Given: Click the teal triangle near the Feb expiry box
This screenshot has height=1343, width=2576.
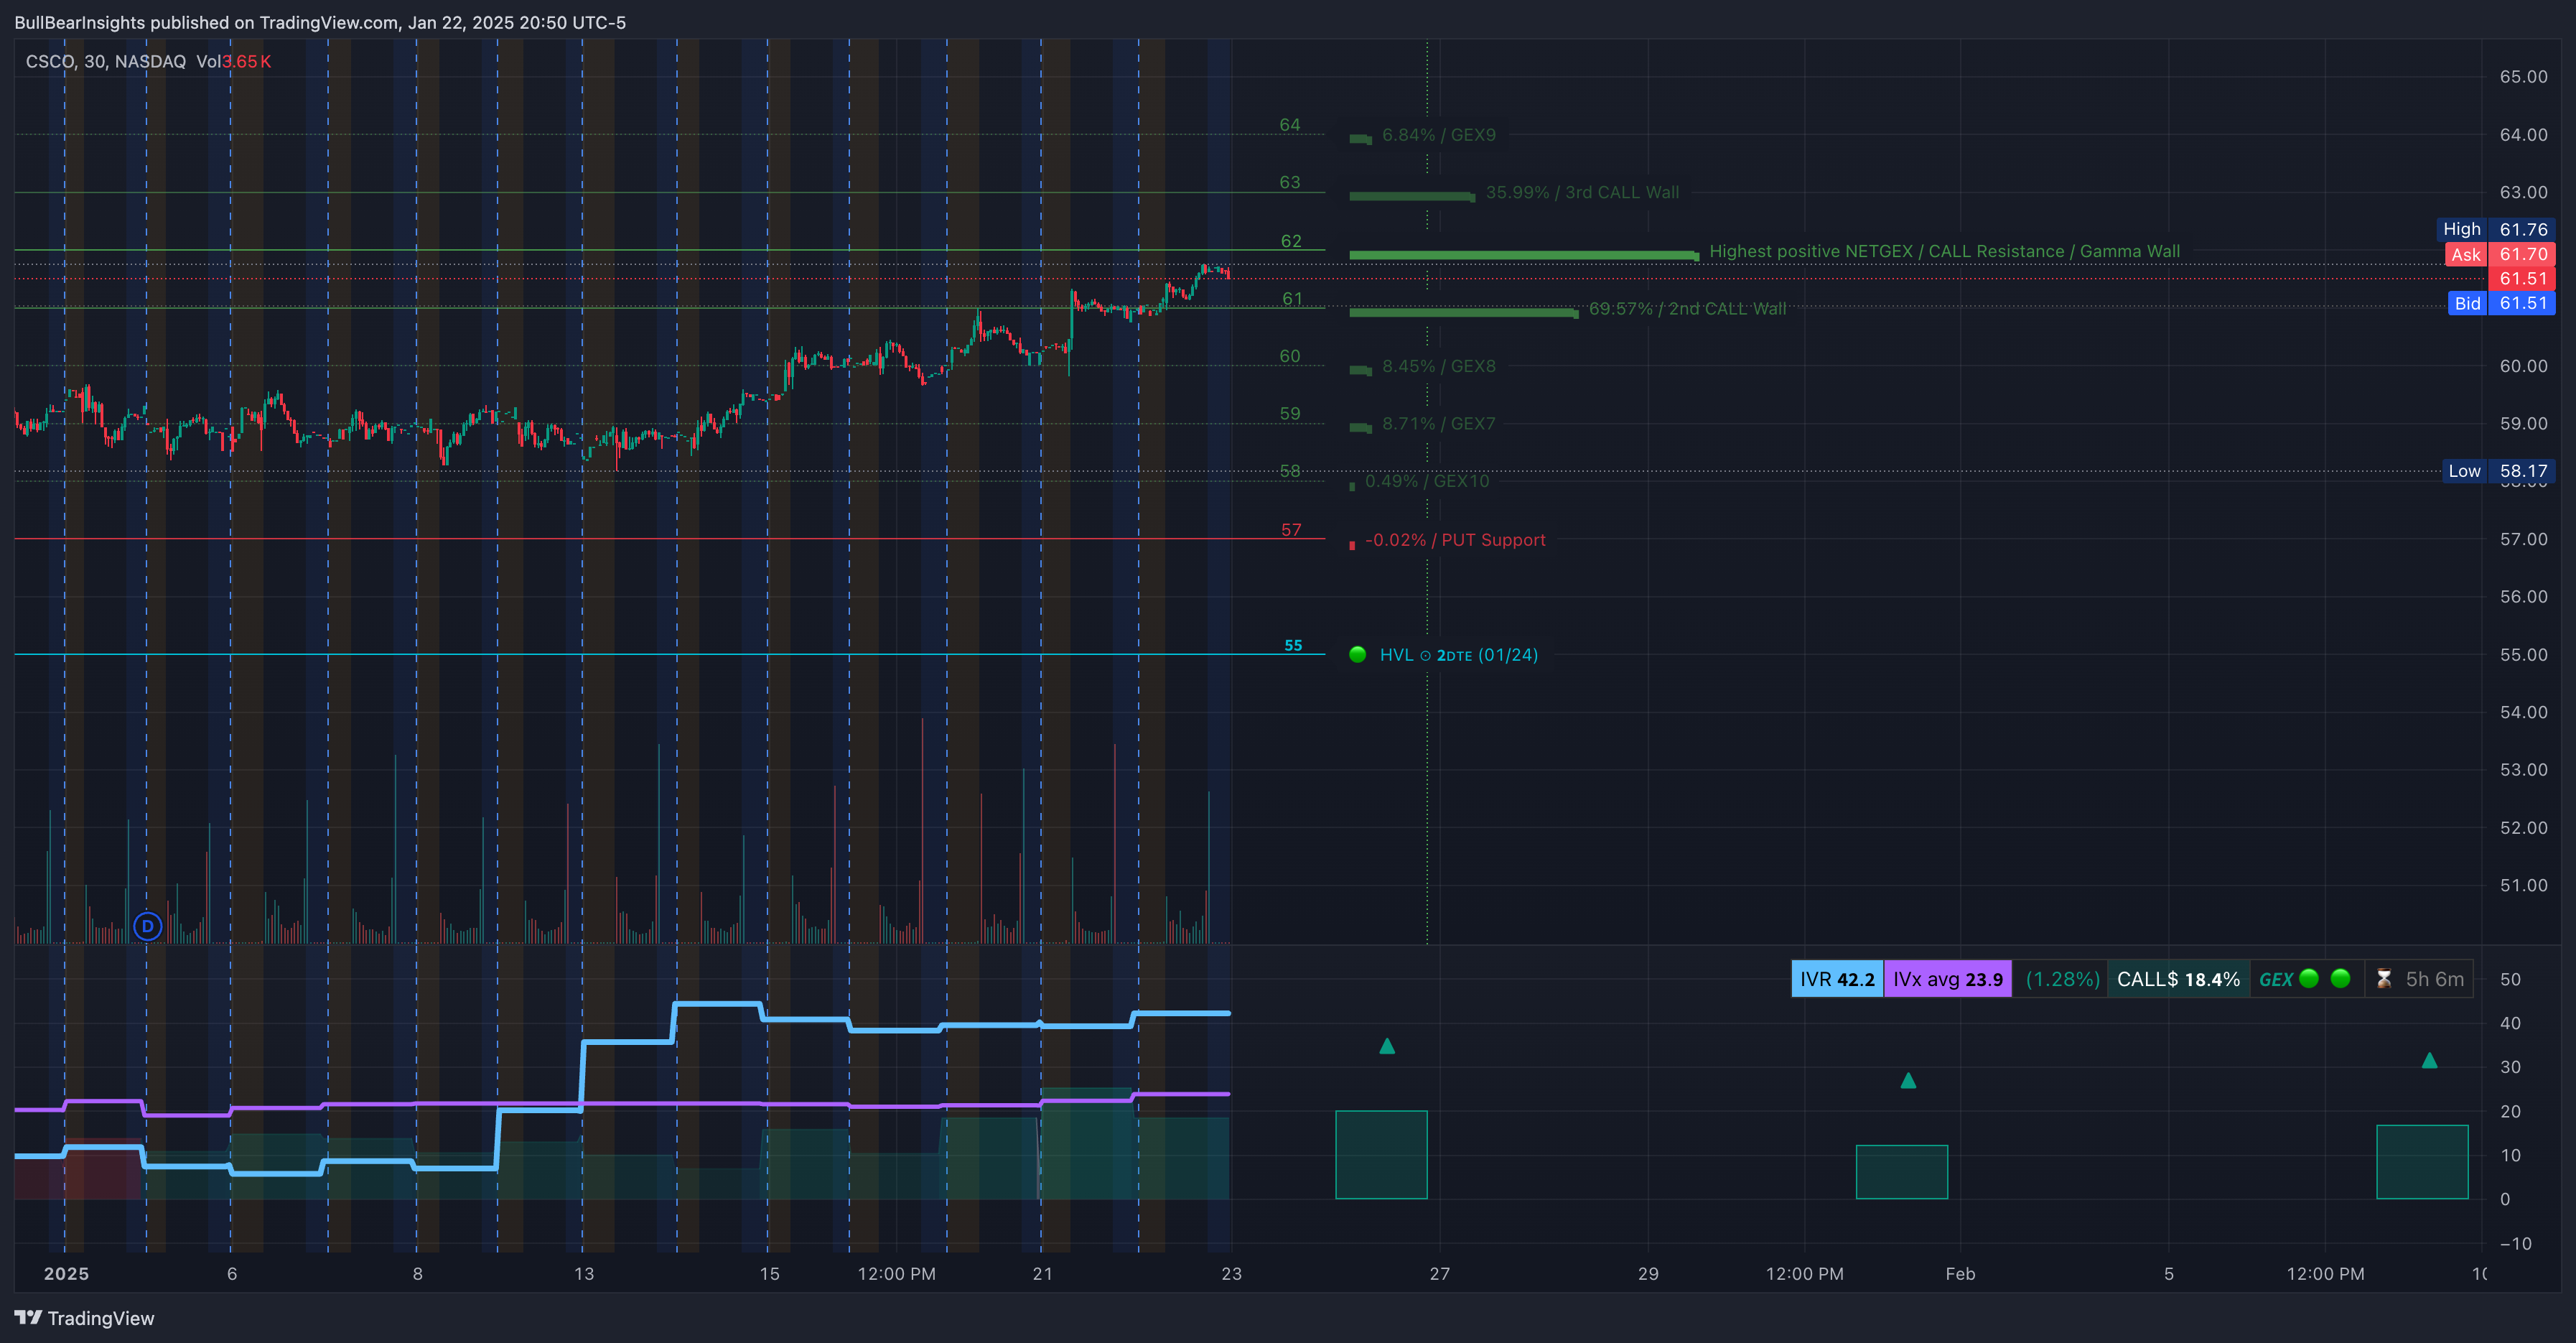Looking at the screenshot, I should [x=1908, y=1080].
